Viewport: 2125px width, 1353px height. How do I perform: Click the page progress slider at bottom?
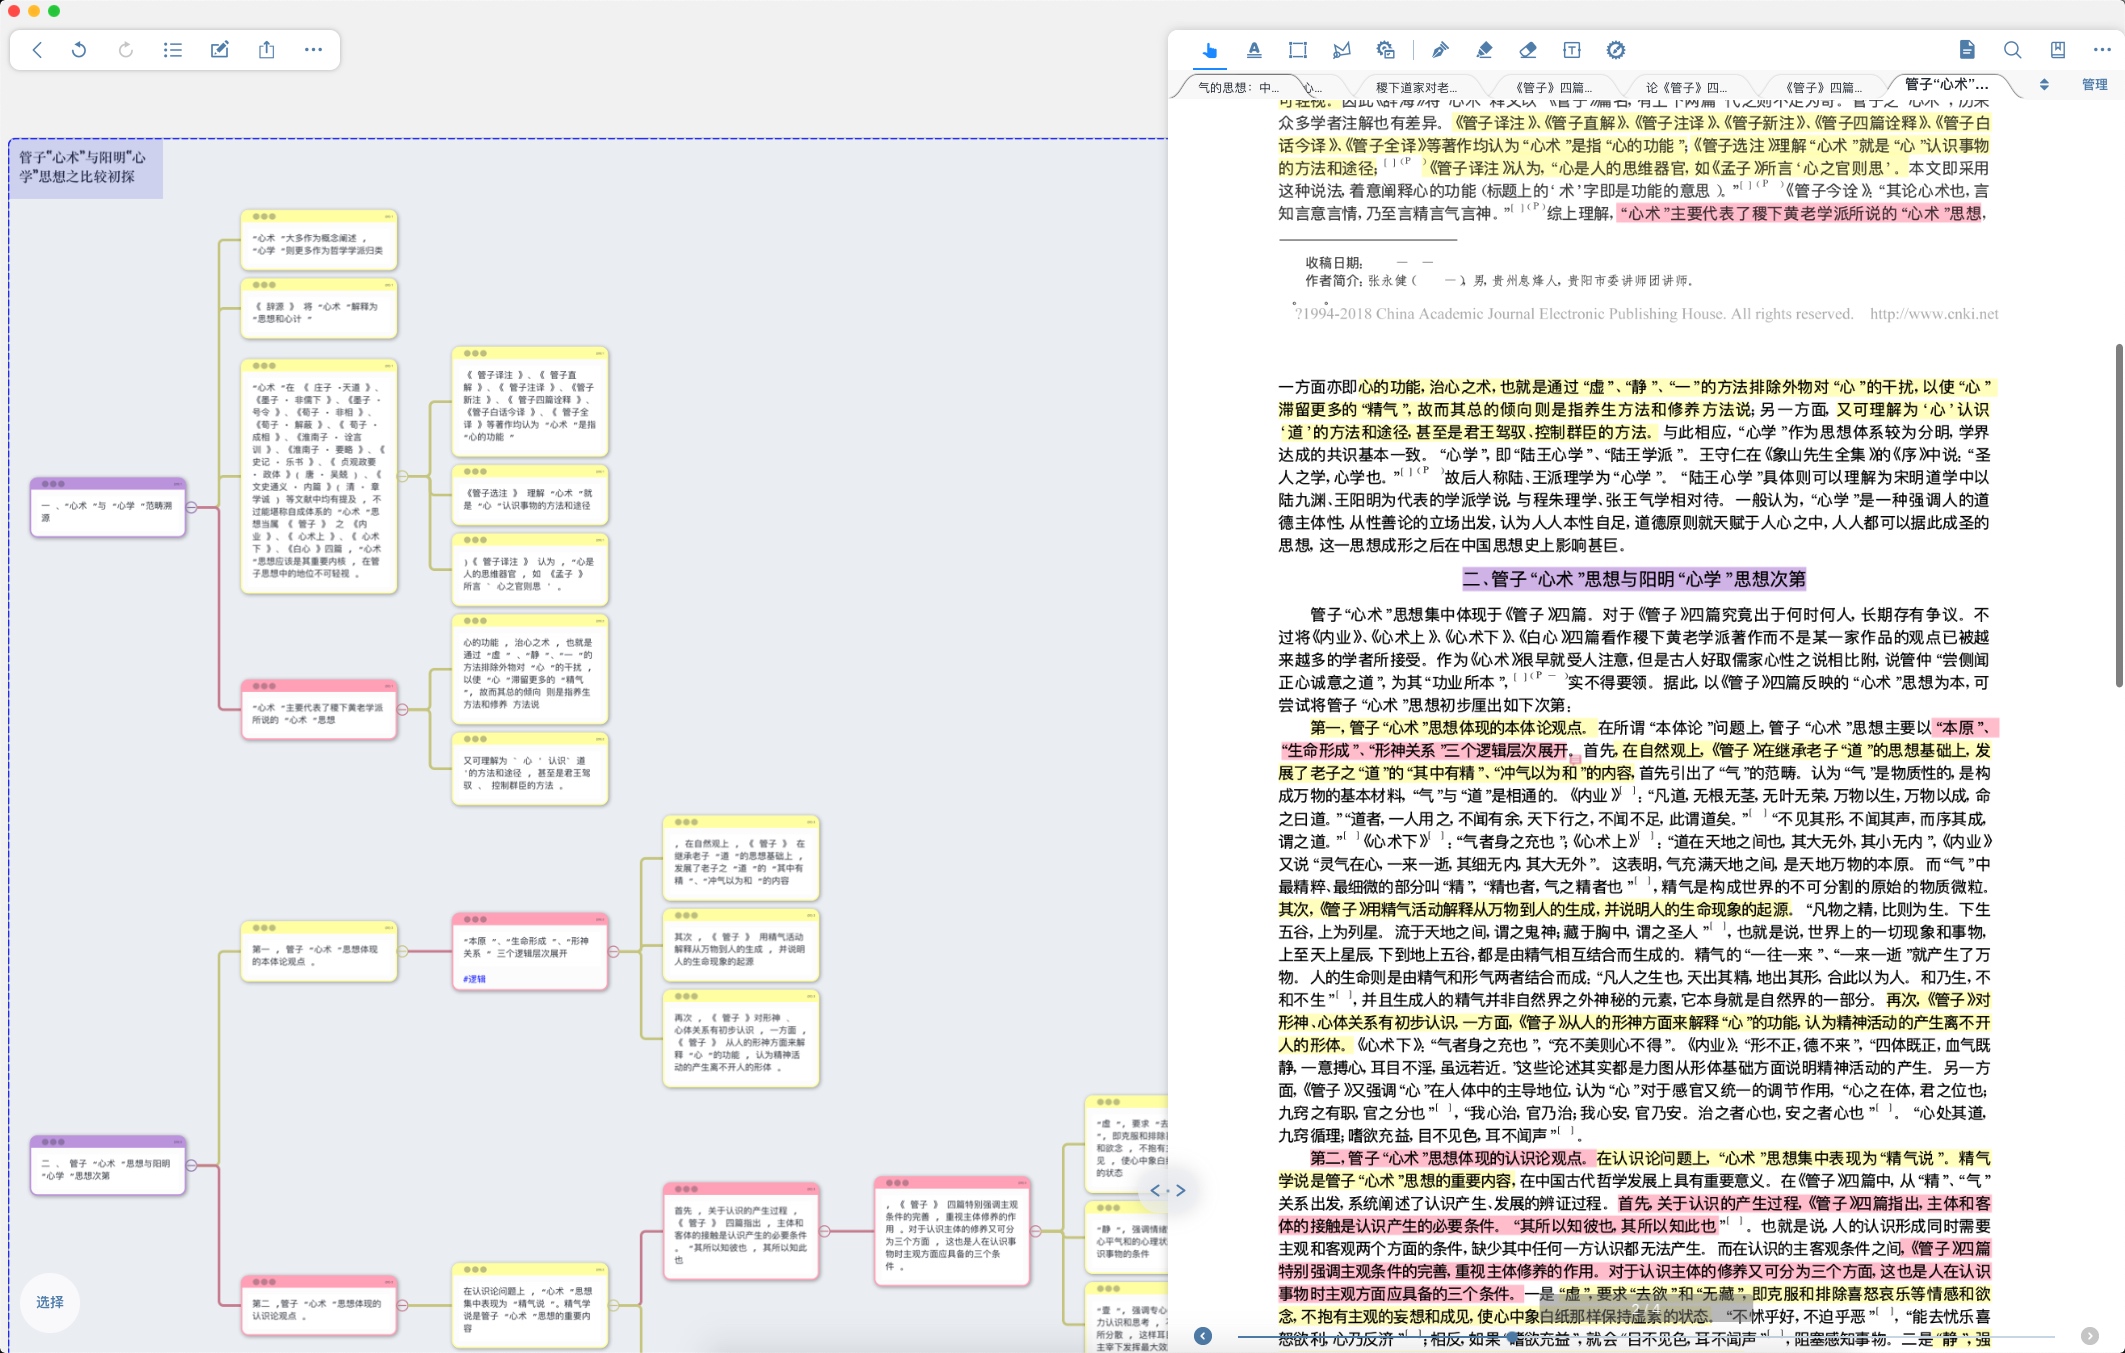[1645, 1337]
